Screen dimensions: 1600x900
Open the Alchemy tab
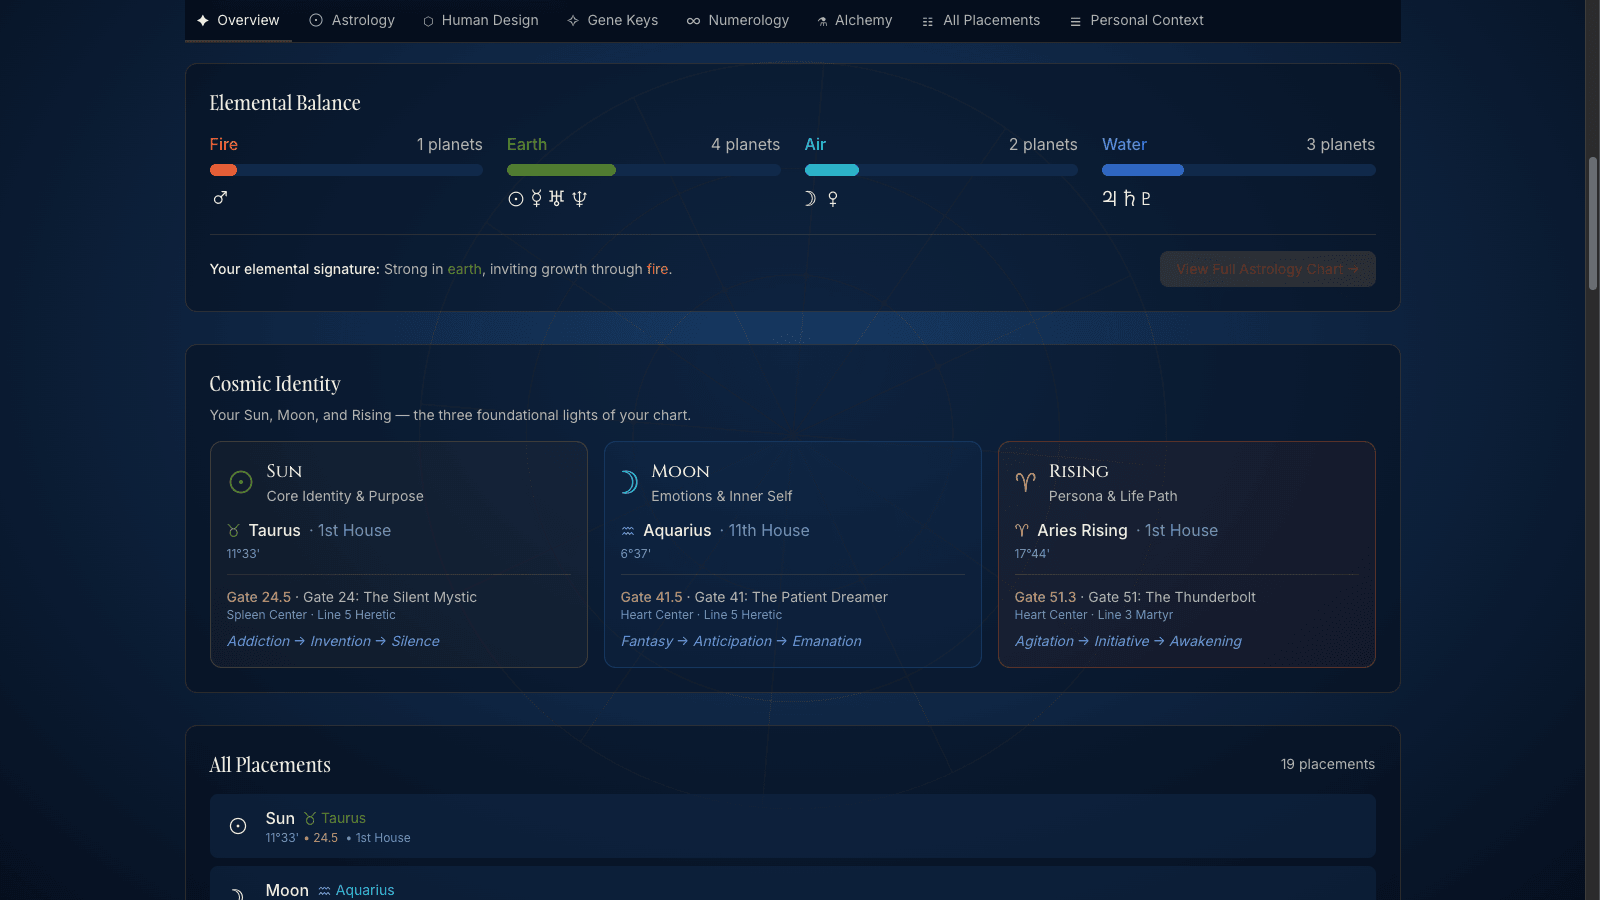coord(855,20)
